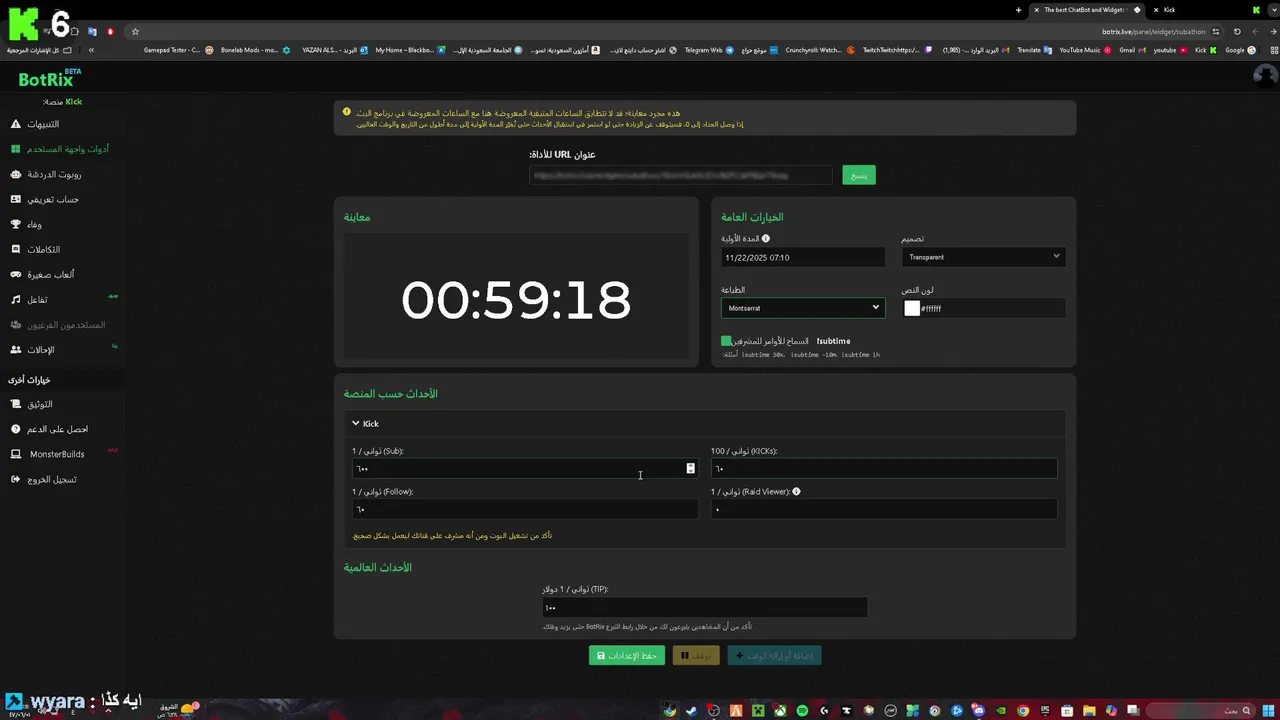Open the Windows Start button
Viewport: 1280px width, 720px height.
[x=1268, y=711]
